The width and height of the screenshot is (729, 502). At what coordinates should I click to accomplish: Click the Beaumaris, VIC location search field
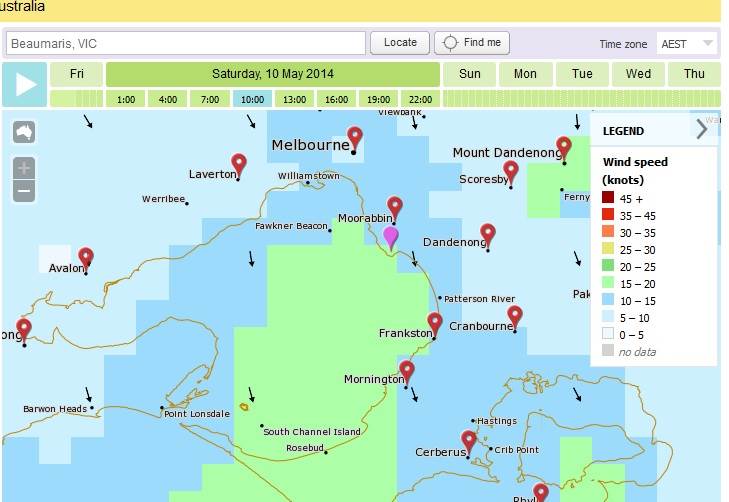tap(186, 44)
